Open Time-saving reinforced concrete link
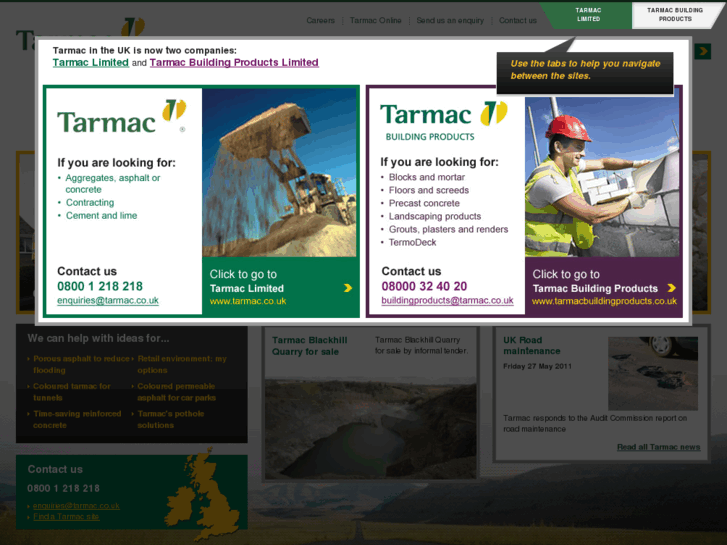 click(x=77, y=419)
